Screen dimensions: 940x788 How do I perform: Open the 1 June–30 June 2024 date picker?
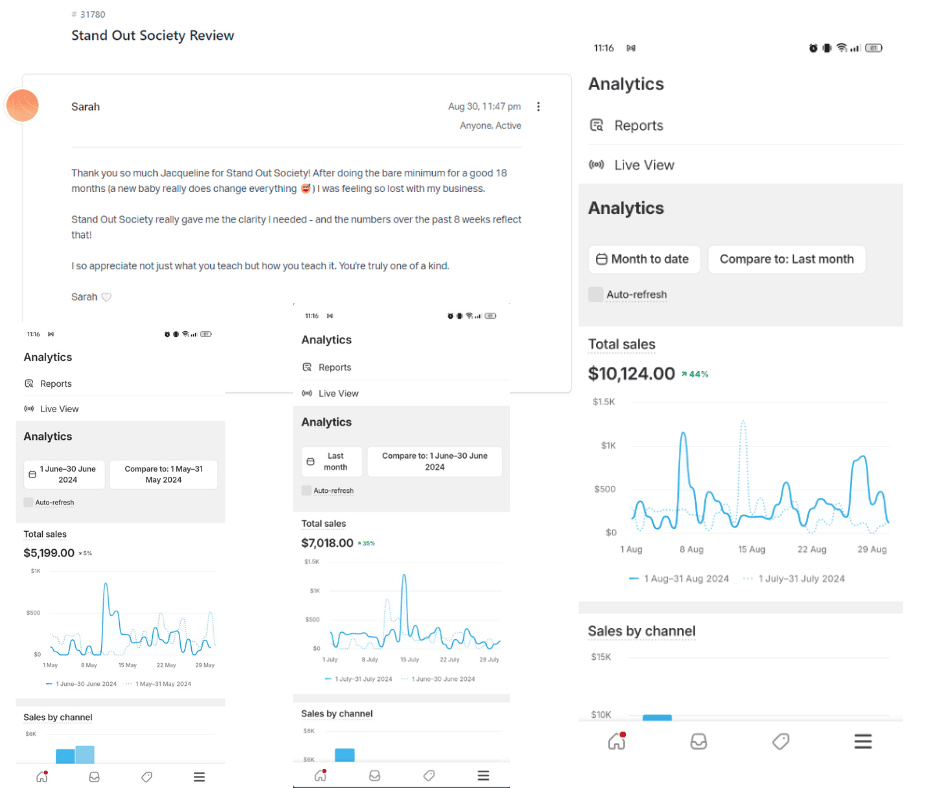(x=65, y=474)
